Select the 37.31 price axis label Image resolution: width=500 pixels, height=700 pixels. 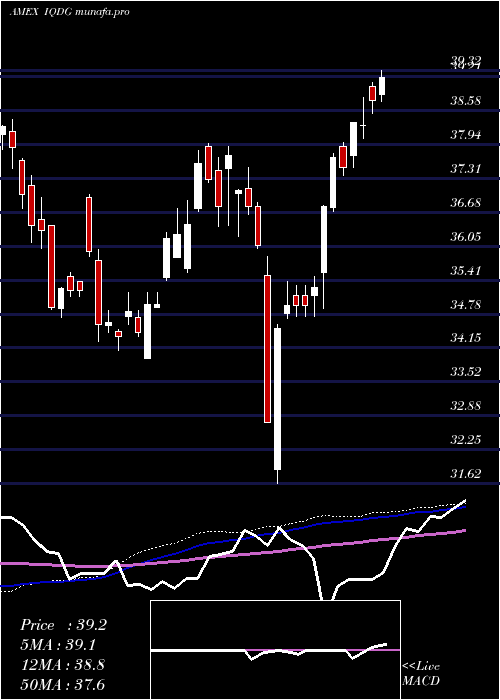466,169
